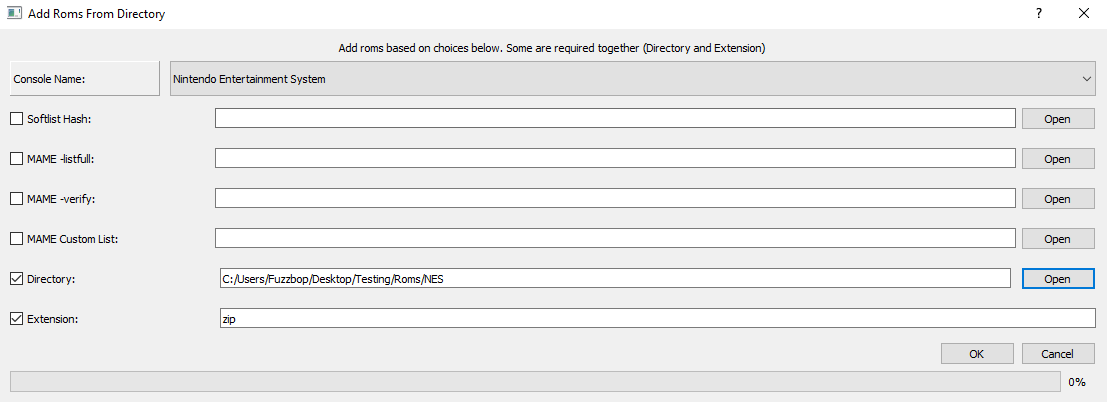Uncheck the Directory checkbox
Image resolution: width=1107 pixels, height=402 pixels.
coord(16,279)
